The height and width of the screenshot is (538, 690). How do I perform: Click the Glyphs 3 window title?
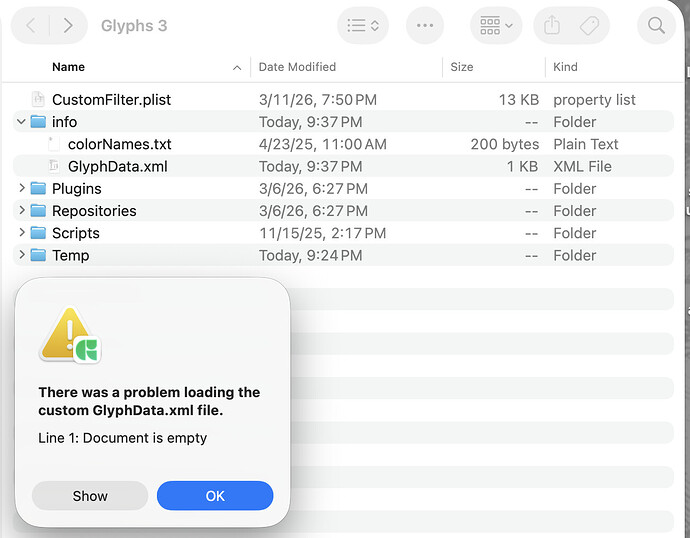134,26
